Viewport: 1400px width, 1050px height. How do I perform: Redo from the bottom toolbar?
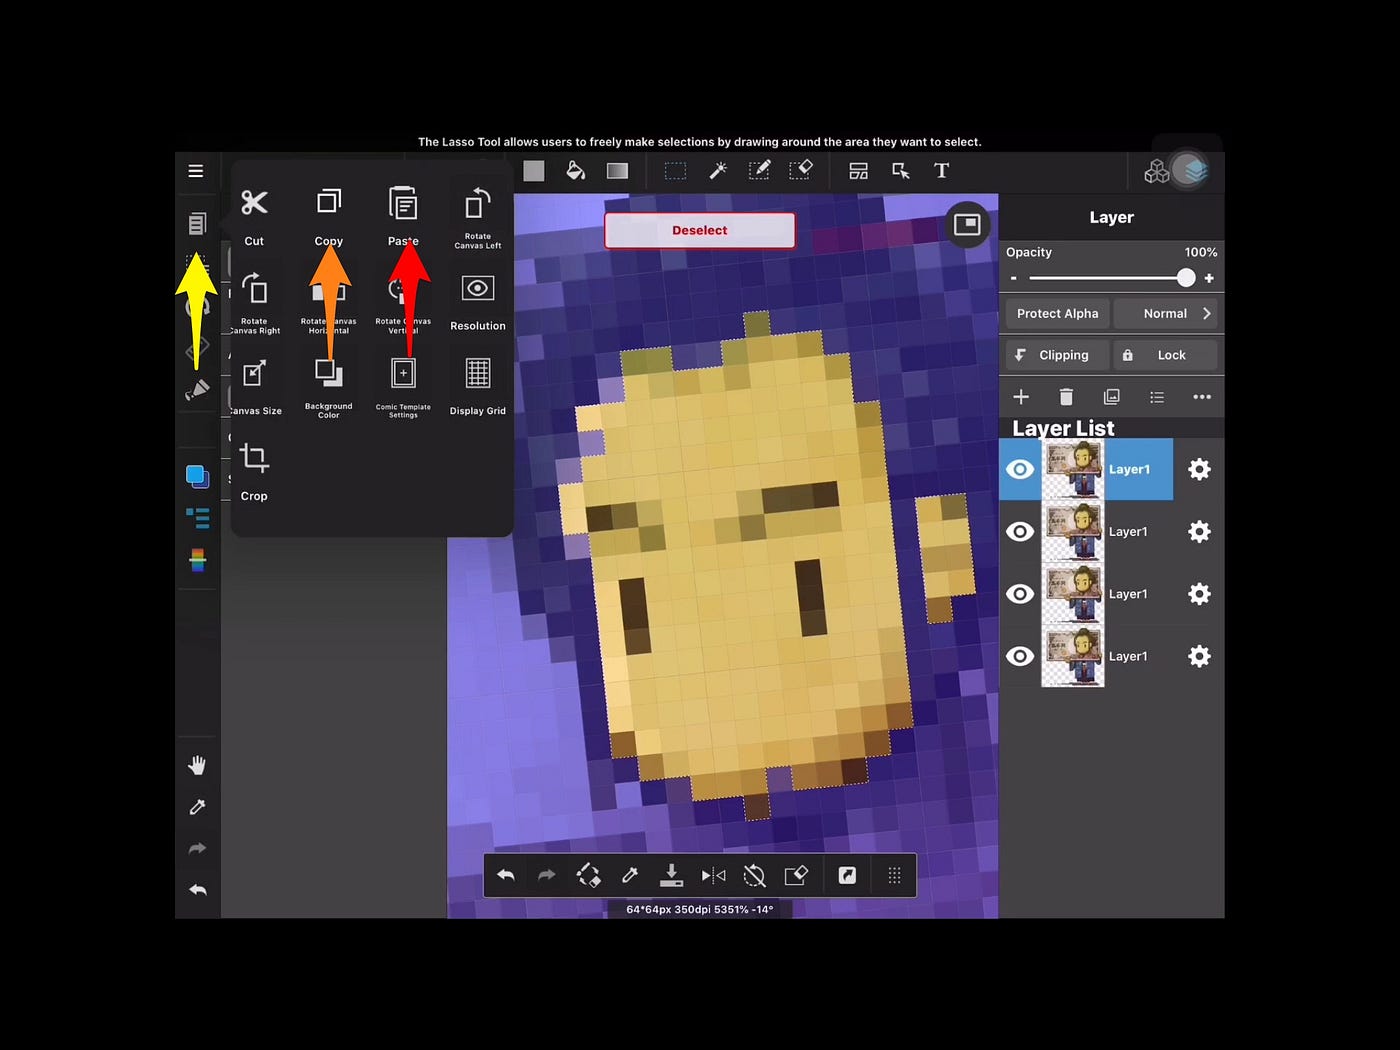(x=546, y=875)
